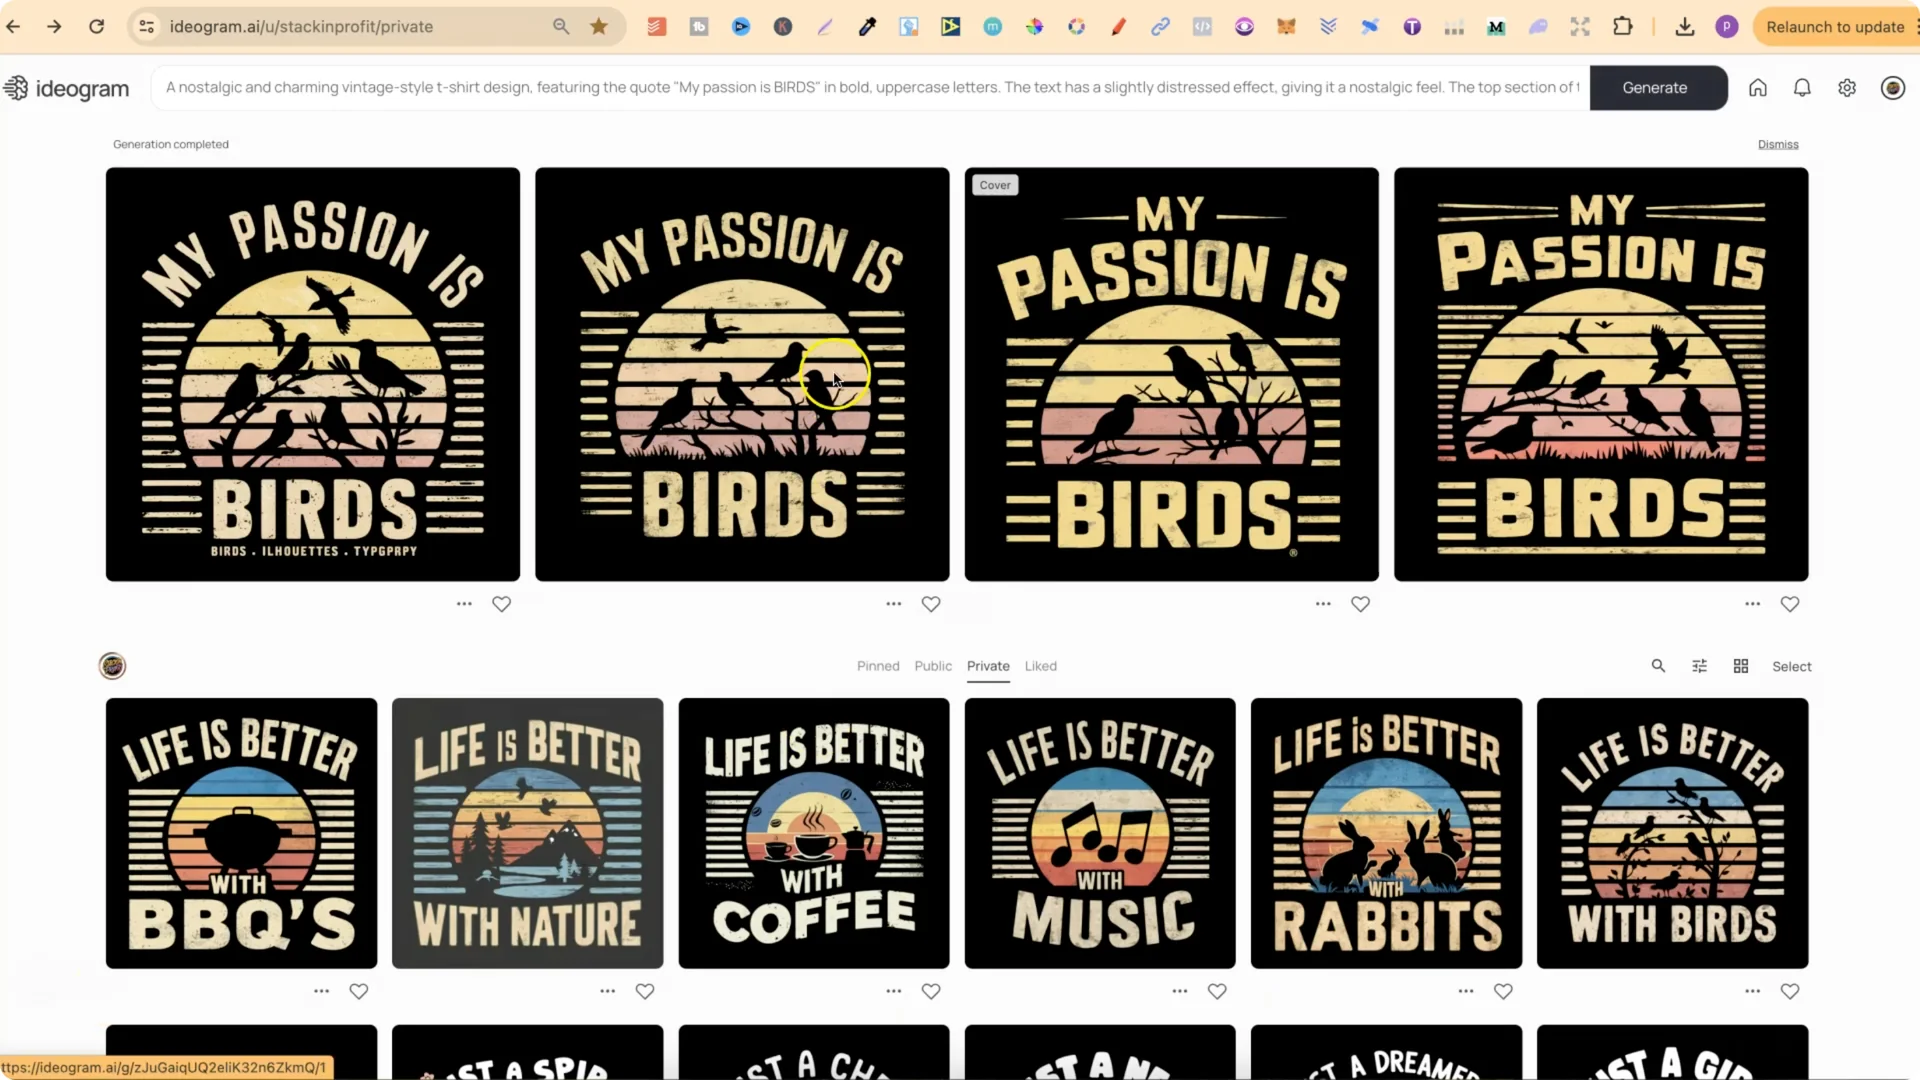Like the Cover birds image
1920x1080 pixels.
(x=1360, y=604)
